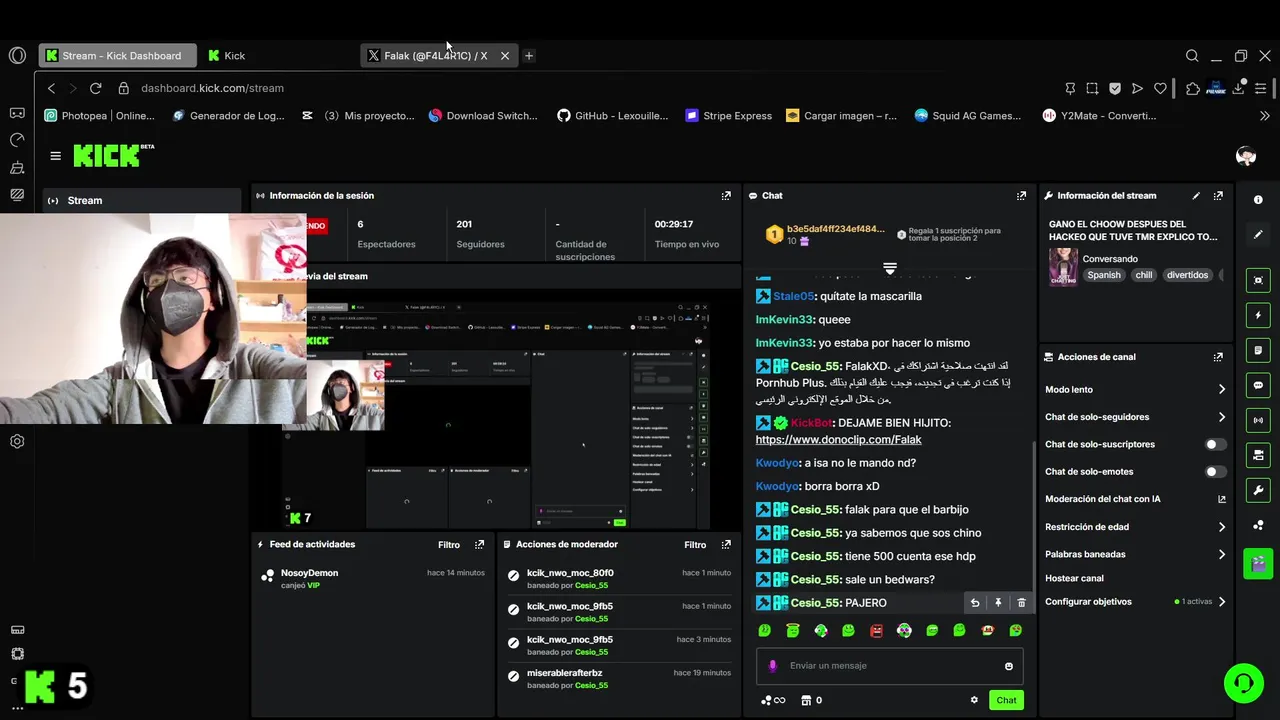1280x720 pixels.
Task: Click the green clapperboard icon in right toolbar
Action: point(1258,563)
